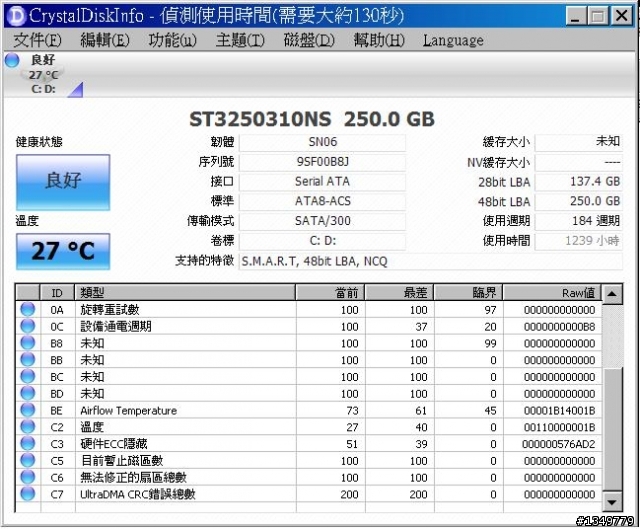Click the standard field ATA8-ACS
This screenshot has height=529, width=640.
(x=322, y=201)
